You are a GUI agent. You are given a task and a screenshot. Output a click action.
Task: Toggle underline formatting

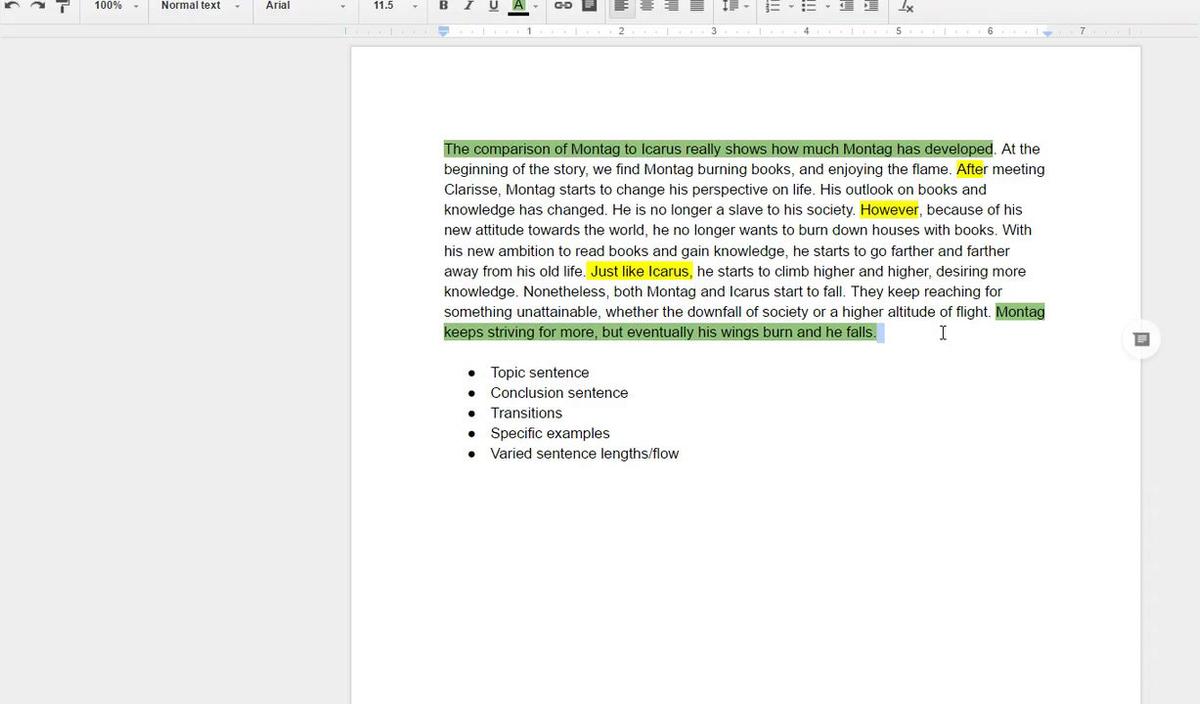493,6
